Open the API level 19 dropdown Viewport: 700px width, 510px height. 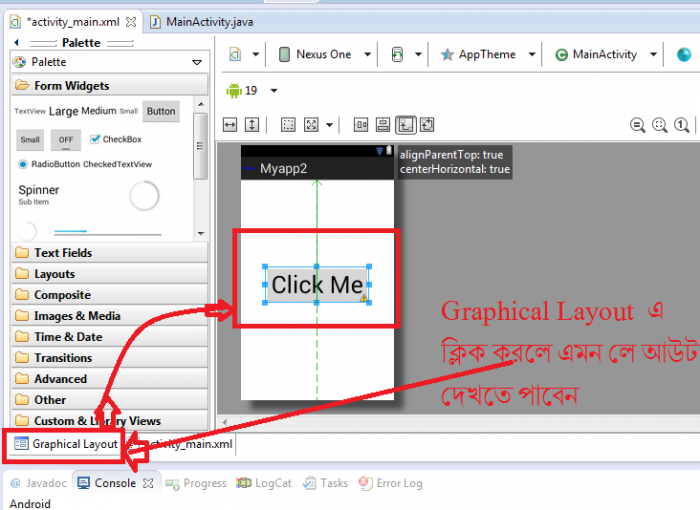coord(274,91)
